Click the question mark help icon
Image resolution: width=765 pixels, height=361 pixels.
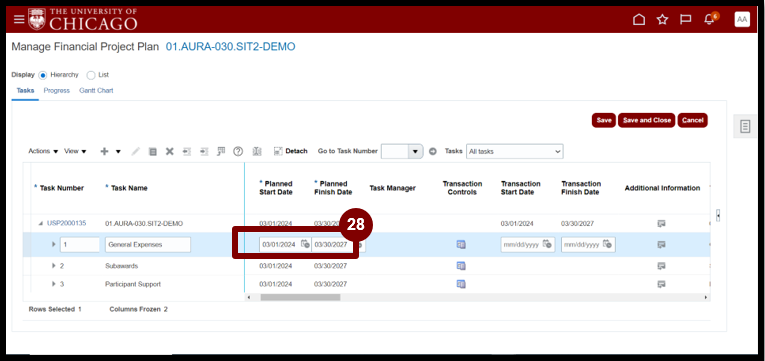tap(238, 151)
